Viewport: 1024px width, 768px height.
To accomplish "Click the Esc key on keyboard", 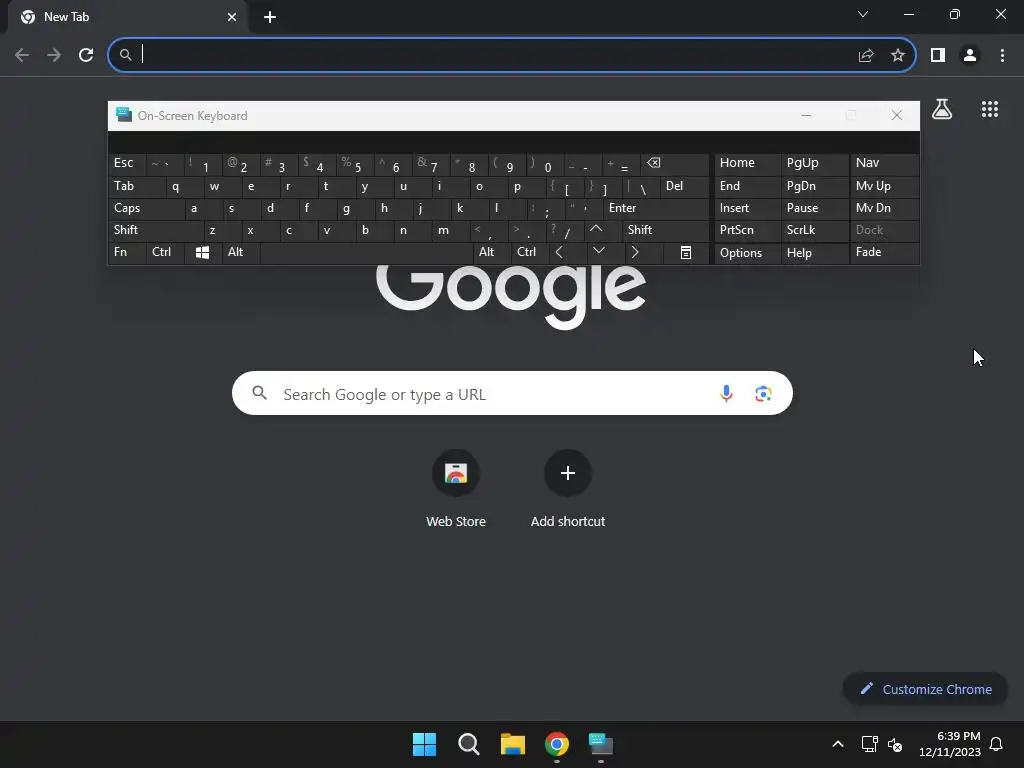I will pyautogui.click(x=127, y=163).
